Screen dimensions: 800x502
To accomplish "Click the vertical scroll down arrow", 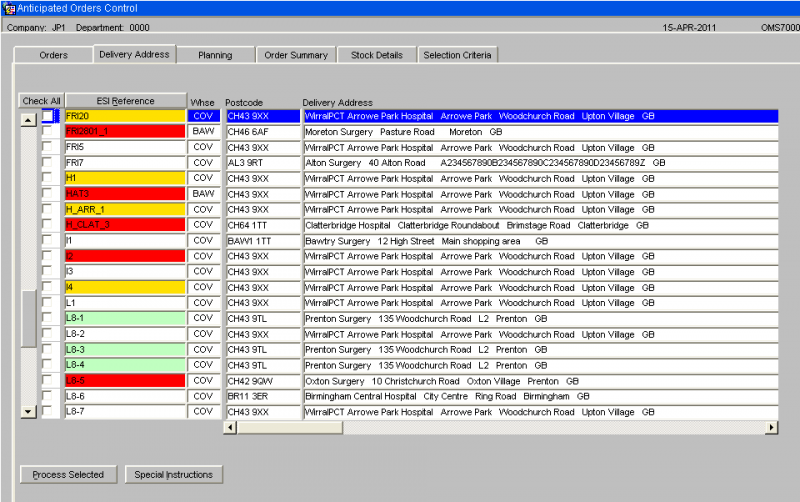I will [x=29, y=411].
